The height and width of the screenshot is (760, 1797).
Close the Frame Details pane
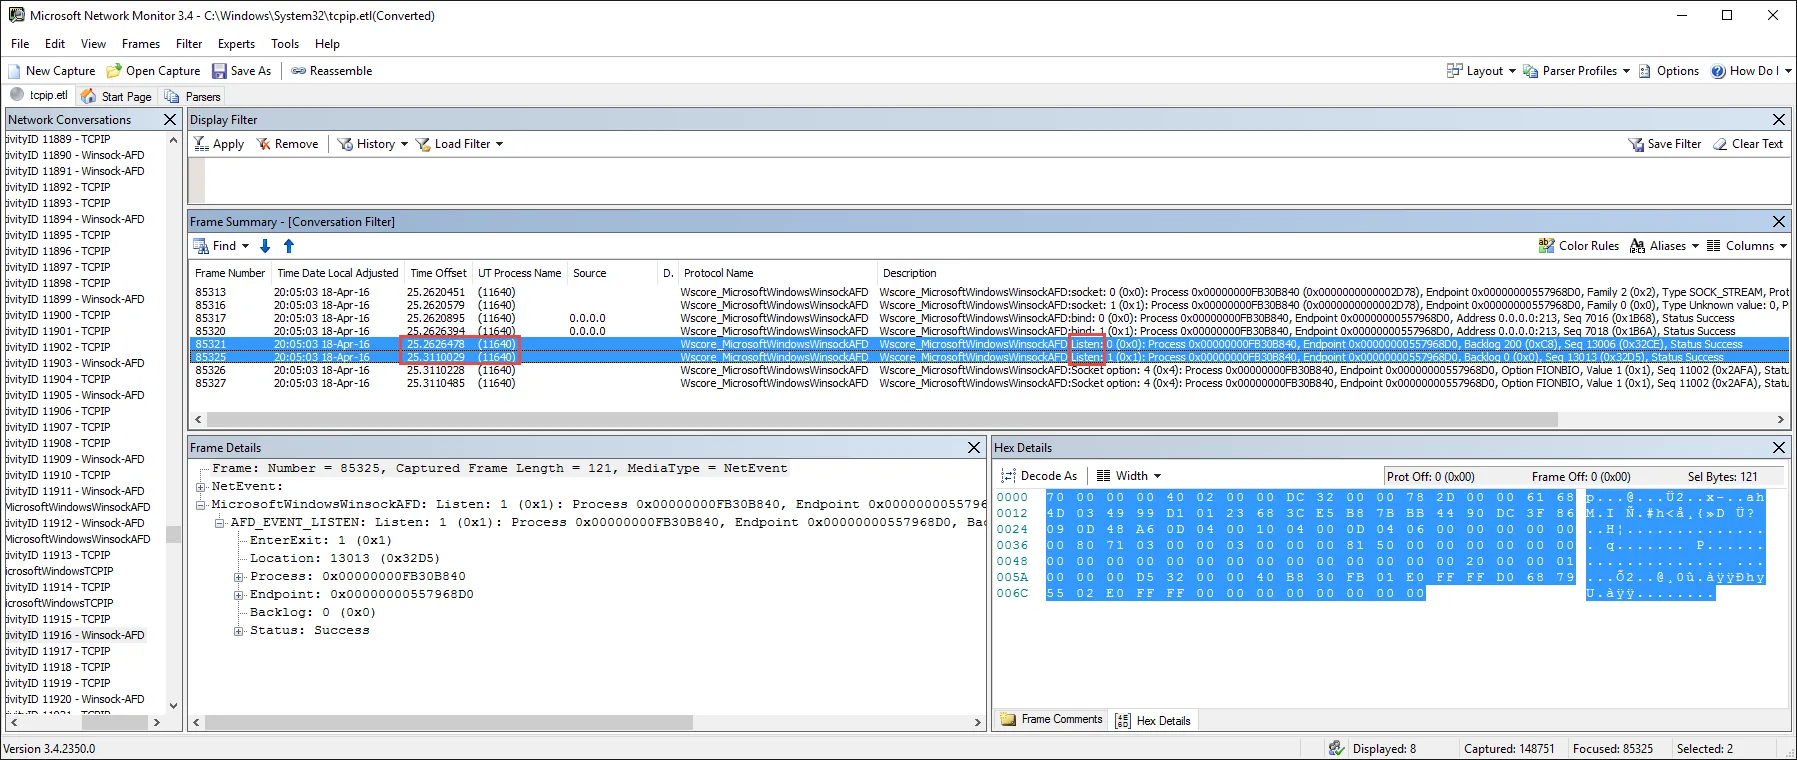pyautogui.click(x=974, y=448)
